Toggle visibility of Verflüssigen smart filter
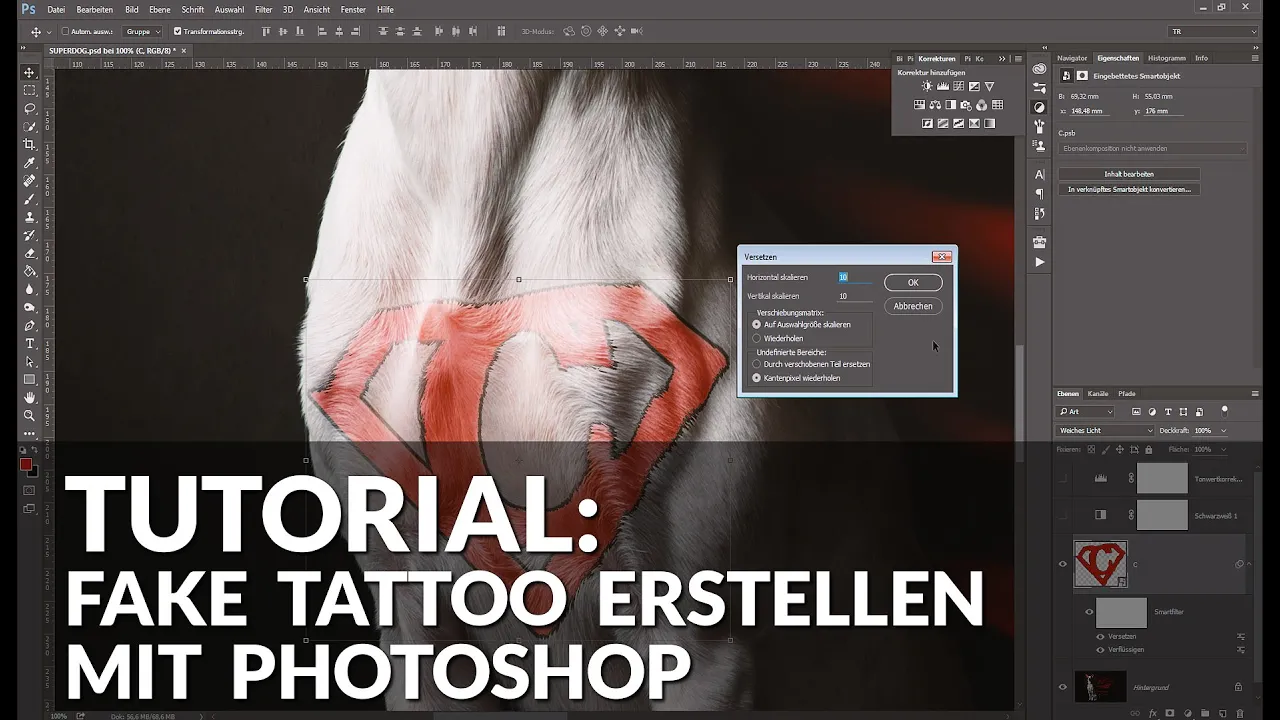Viewport: 1280px width, 720px height. tap(1100, 649)
